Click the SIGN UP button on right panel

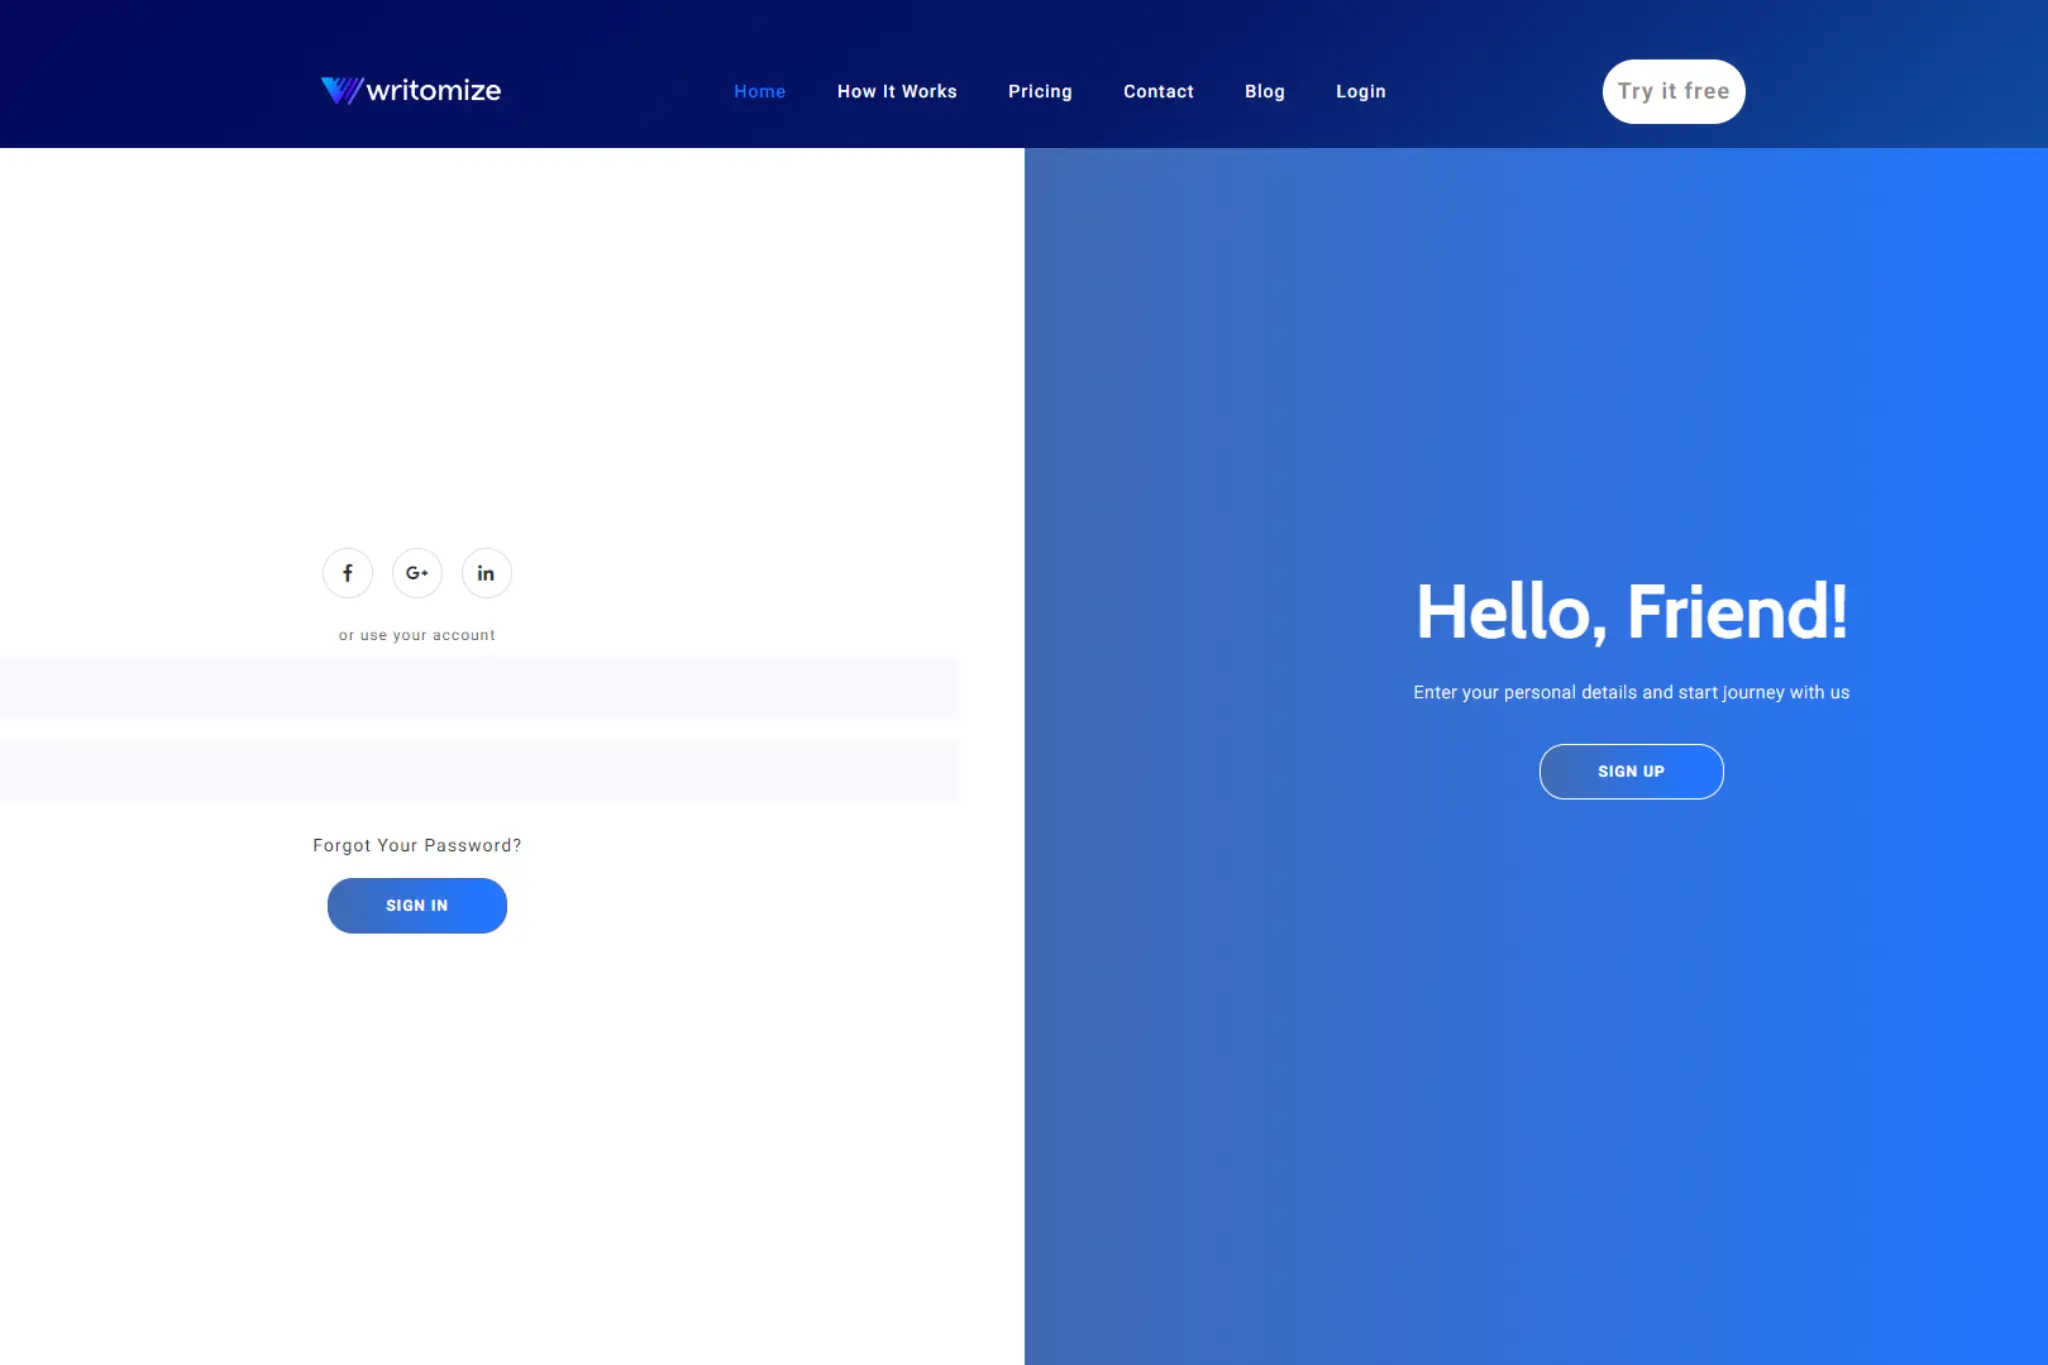tap(1631, 769)
